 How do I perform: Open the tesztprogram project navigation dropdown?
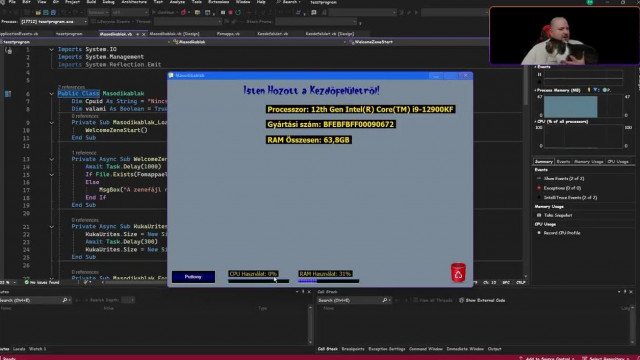pos(85,42)
